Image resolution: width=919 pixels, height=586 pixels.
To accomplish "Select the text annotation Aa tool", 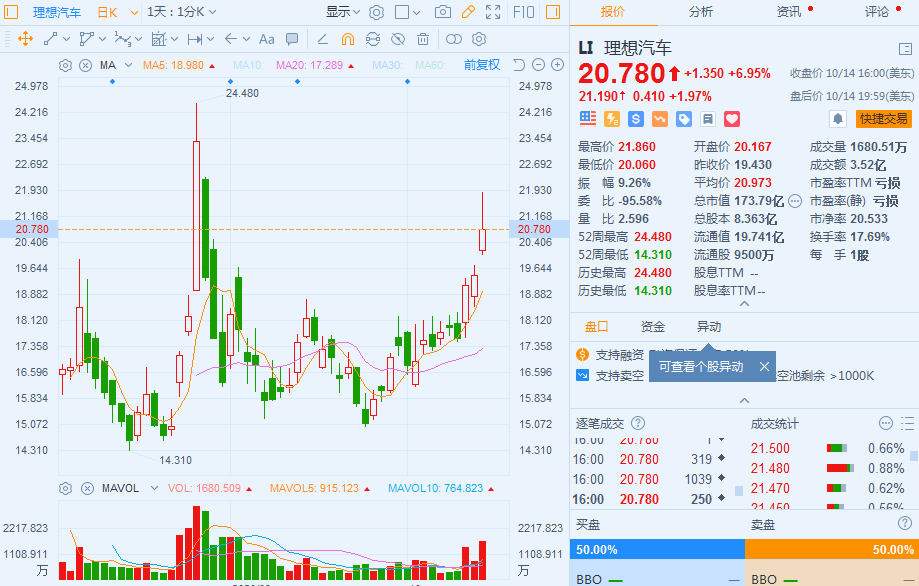I will click(267, 39).
